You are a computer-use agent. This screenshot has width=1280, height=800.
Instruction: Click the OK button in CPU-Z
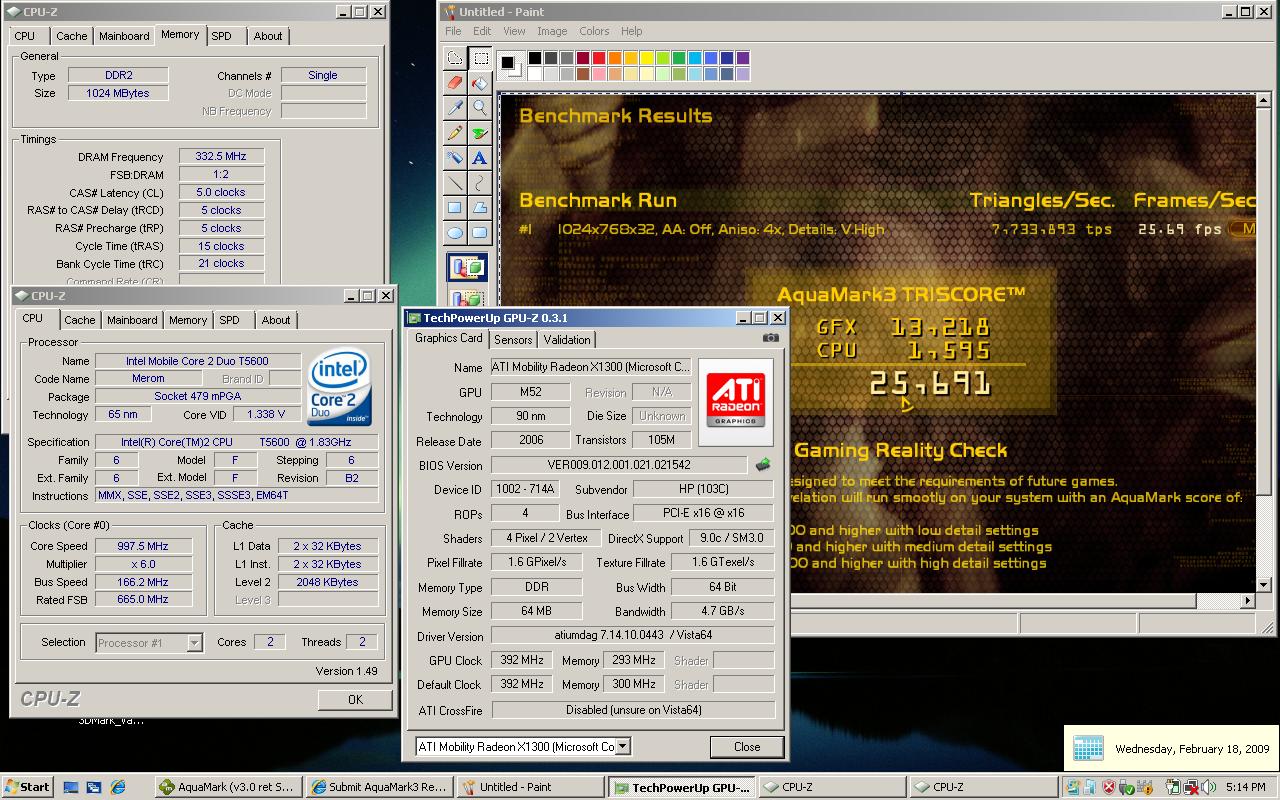tap(355, 700)
